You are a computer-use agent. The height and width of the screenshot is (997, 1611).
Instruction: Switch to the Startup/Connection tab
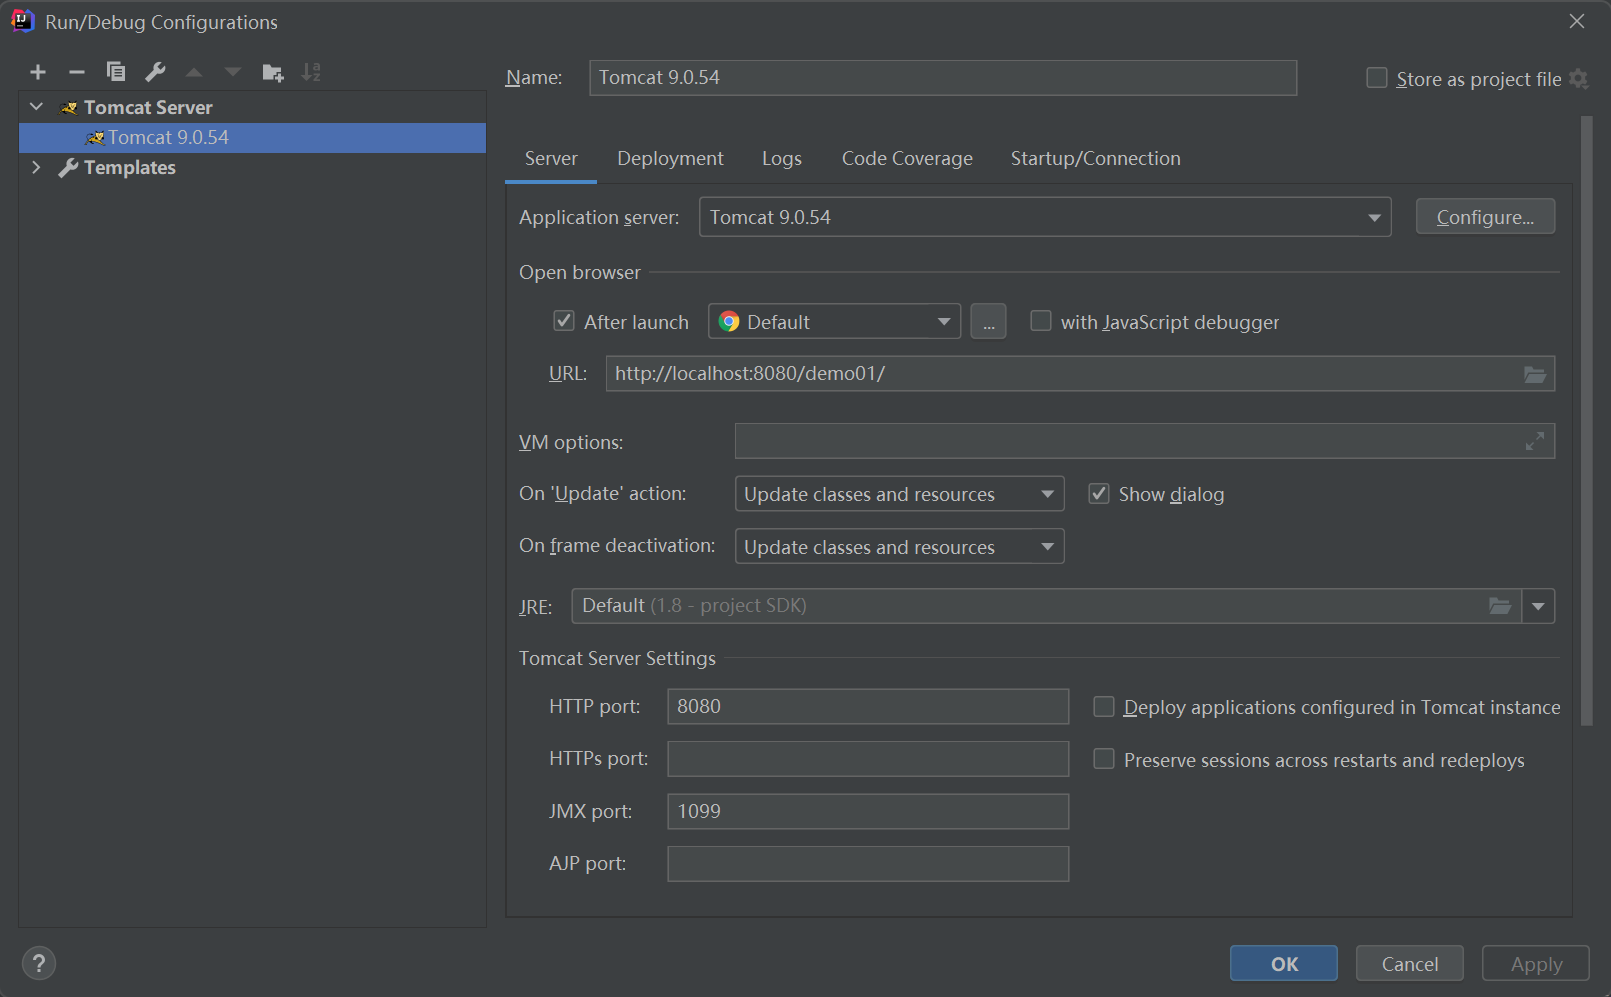tap(1095, 159)
